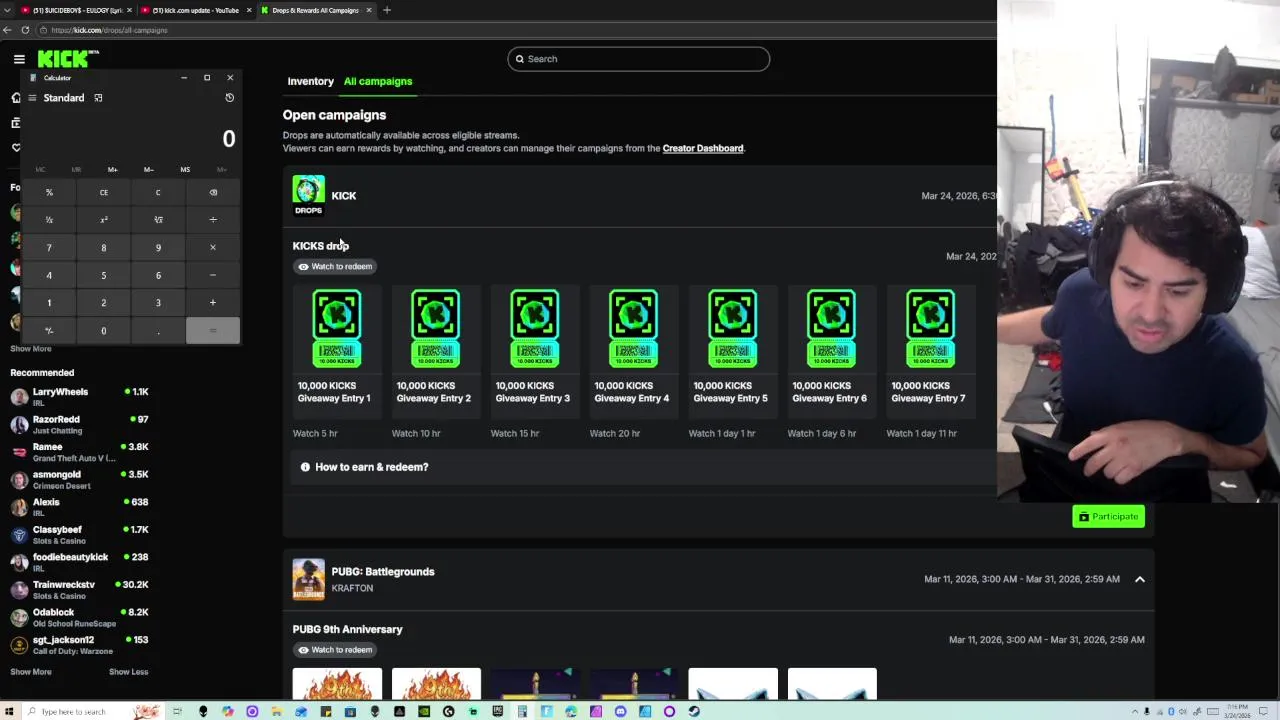Image resolution: width=1280 pixels, height=720 pixels.
Task: Open Odablock recommended channel
Action: pos(80,617)
